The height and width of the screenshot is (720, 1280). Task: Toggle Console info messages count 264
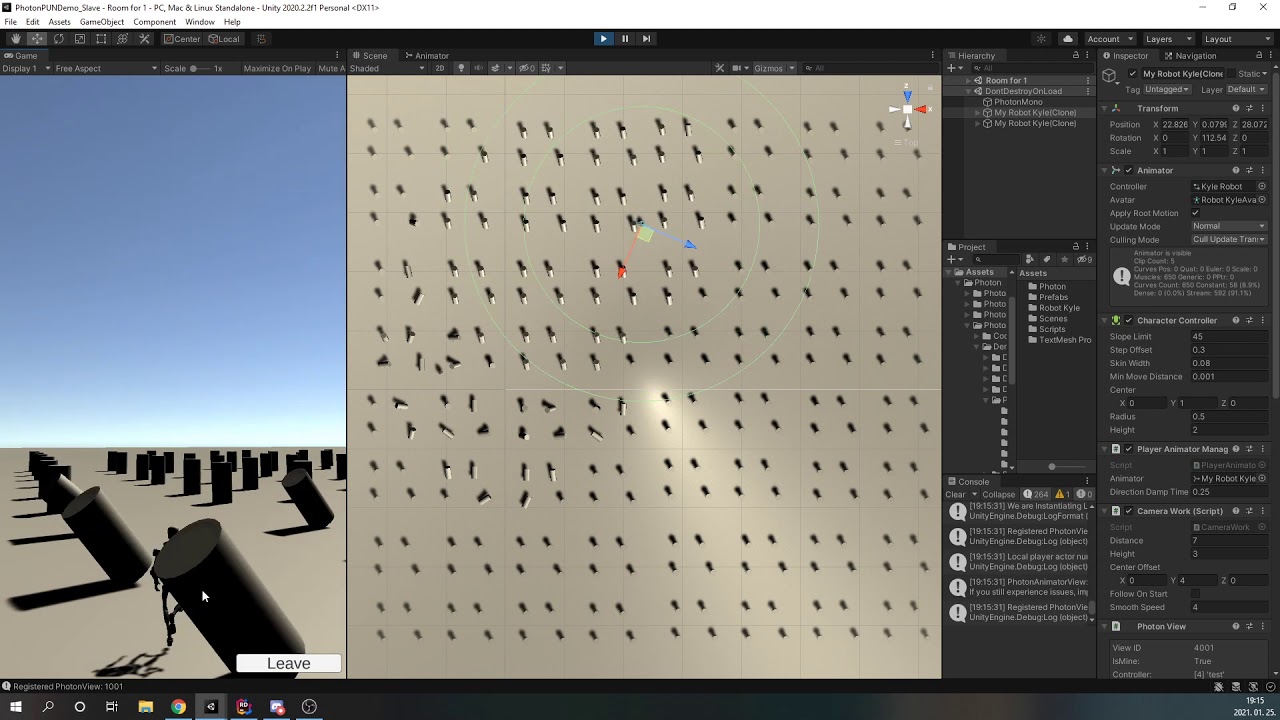[x=1035, y=494]
